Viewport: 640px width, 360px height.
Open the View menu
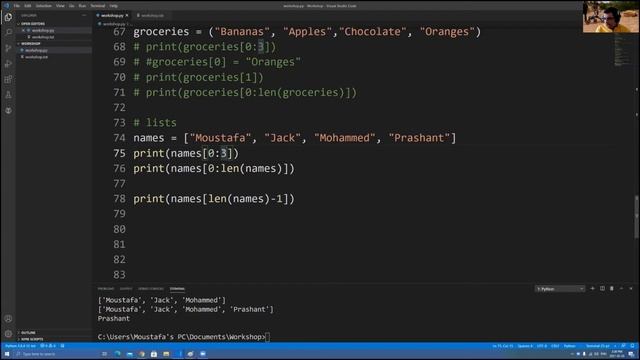(x=60, y=6)
